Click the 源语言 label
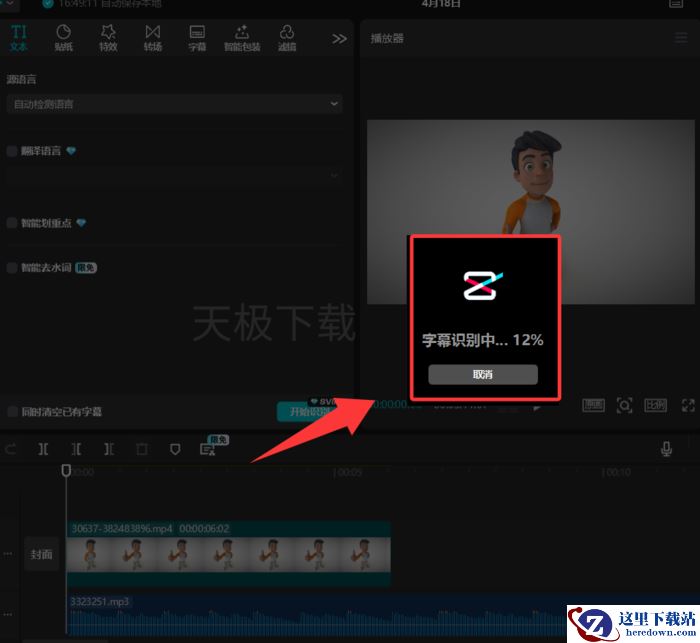The width and height of the screenshot is (700, 643). (21, 79)
